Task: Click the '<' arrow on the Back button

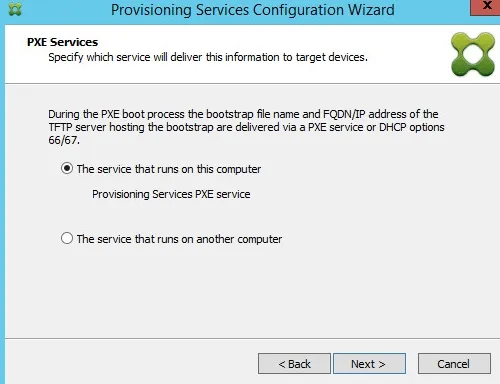Action: [282, 364]
